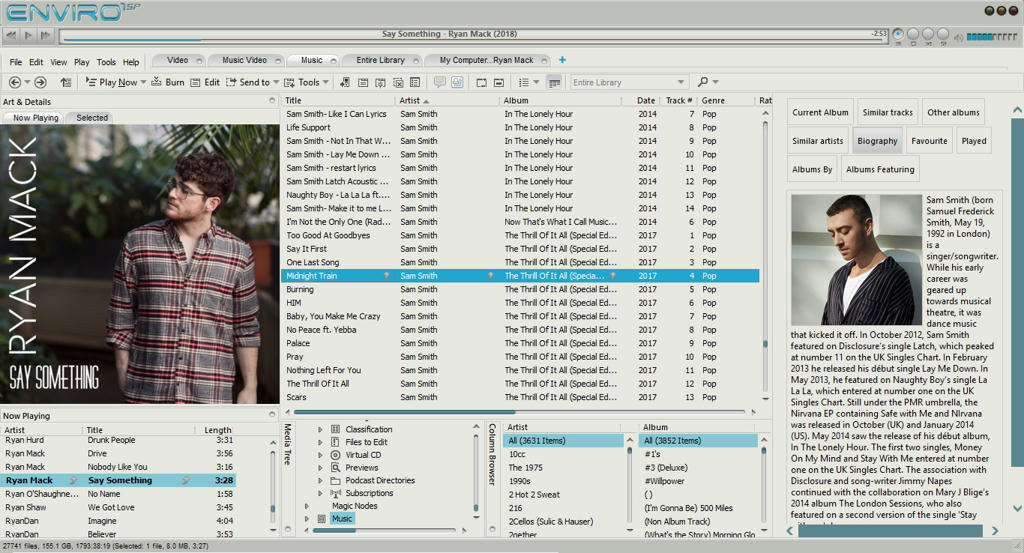Open the File menu
The width and height of the screenshot is (1024, 553).
(x=16, y=62)
